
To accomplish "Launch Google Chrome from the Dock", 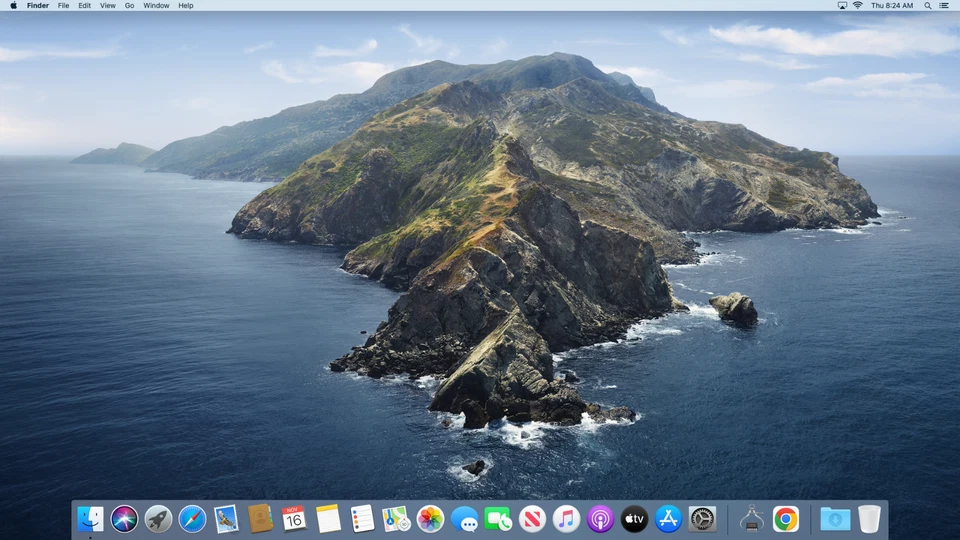I will pyautogui.click(x=786, y=518).
